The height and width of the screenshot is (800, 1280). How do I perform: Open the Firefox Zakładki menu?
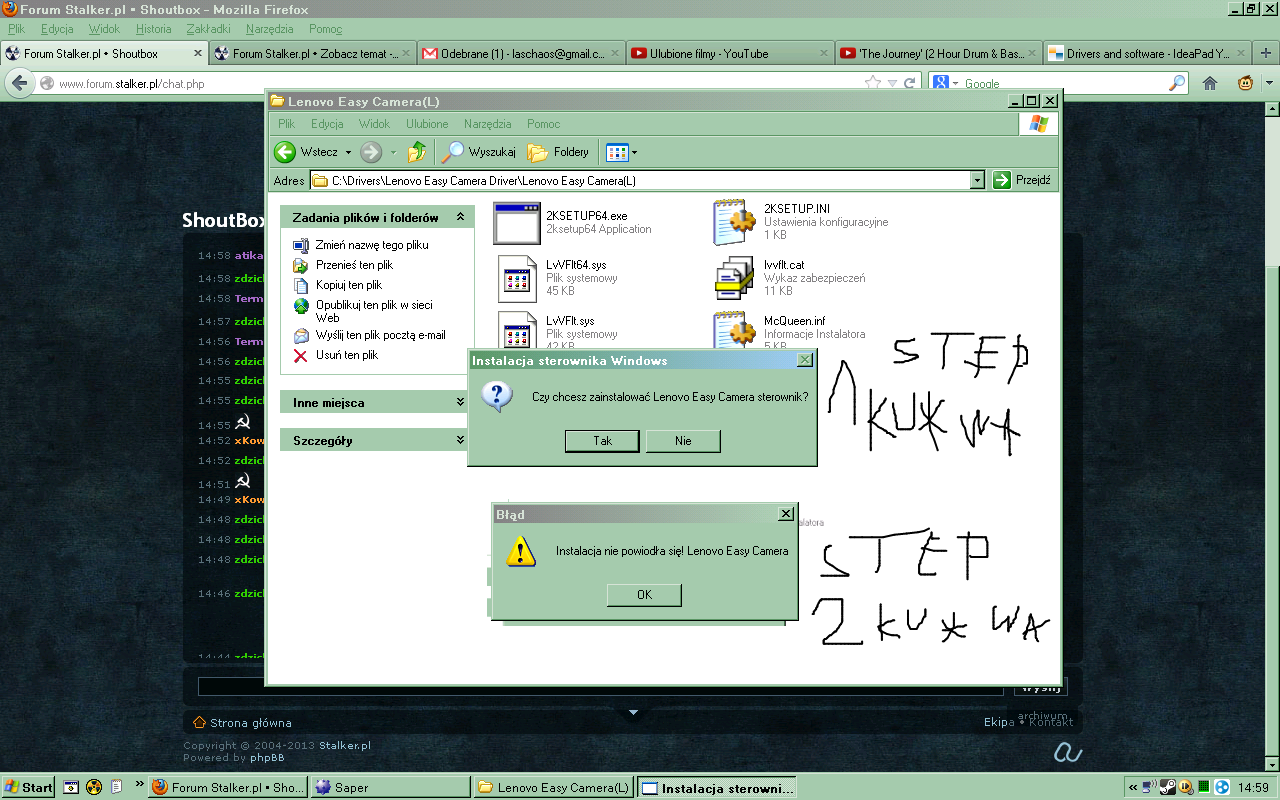click(208, 29)
